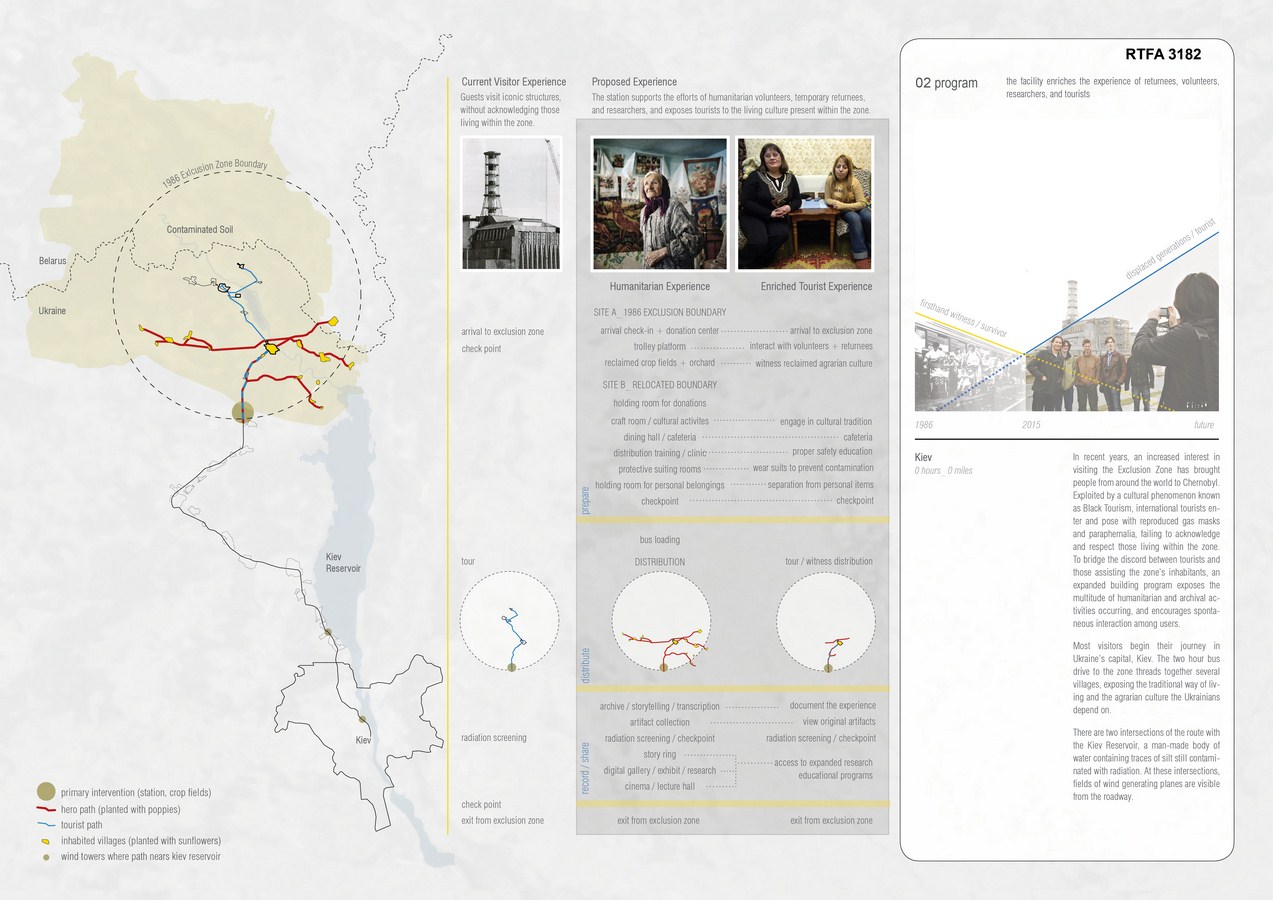
Task: Click the wind tower marker below Kiev Reservoir
Action: click(x=327, y=632)
